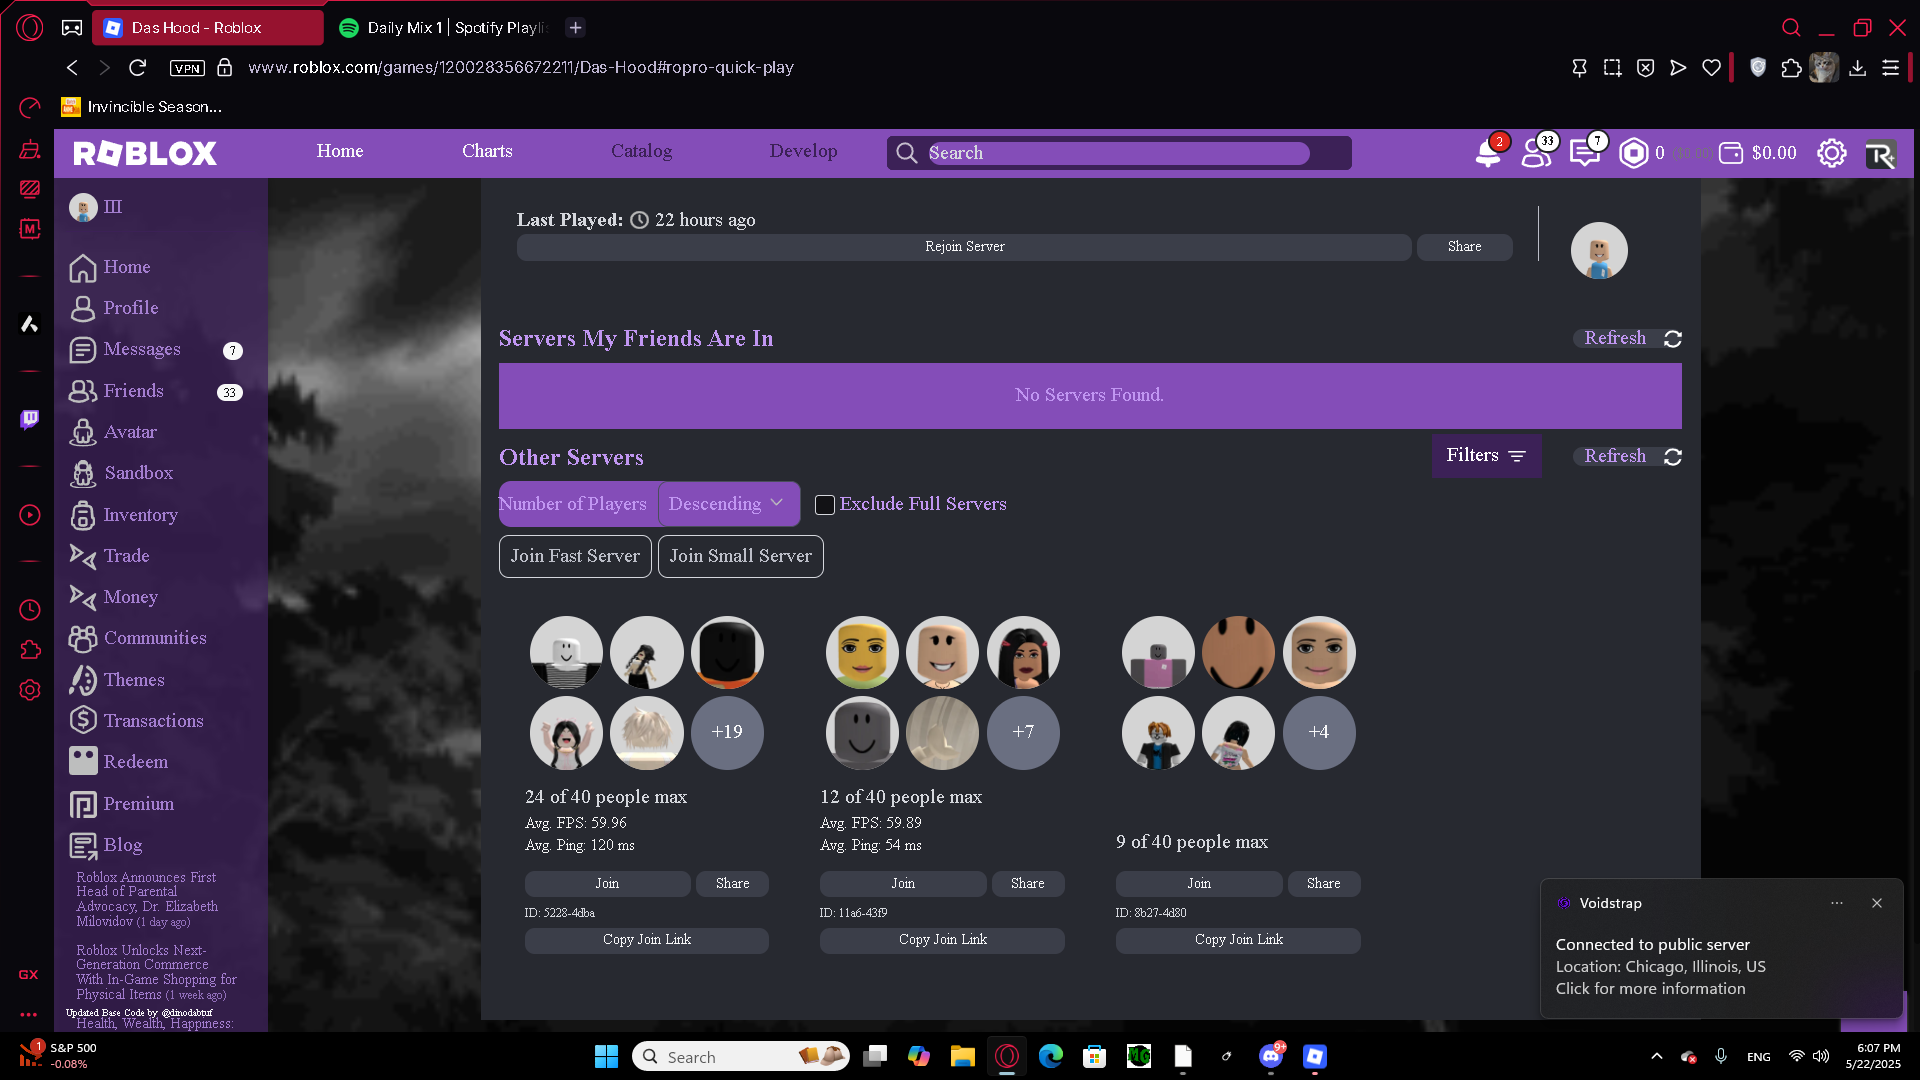Viewport: 1920px width, 1080px height.
Task: Open Roblox notifications bell
Action: click(x=1488, y=153)
